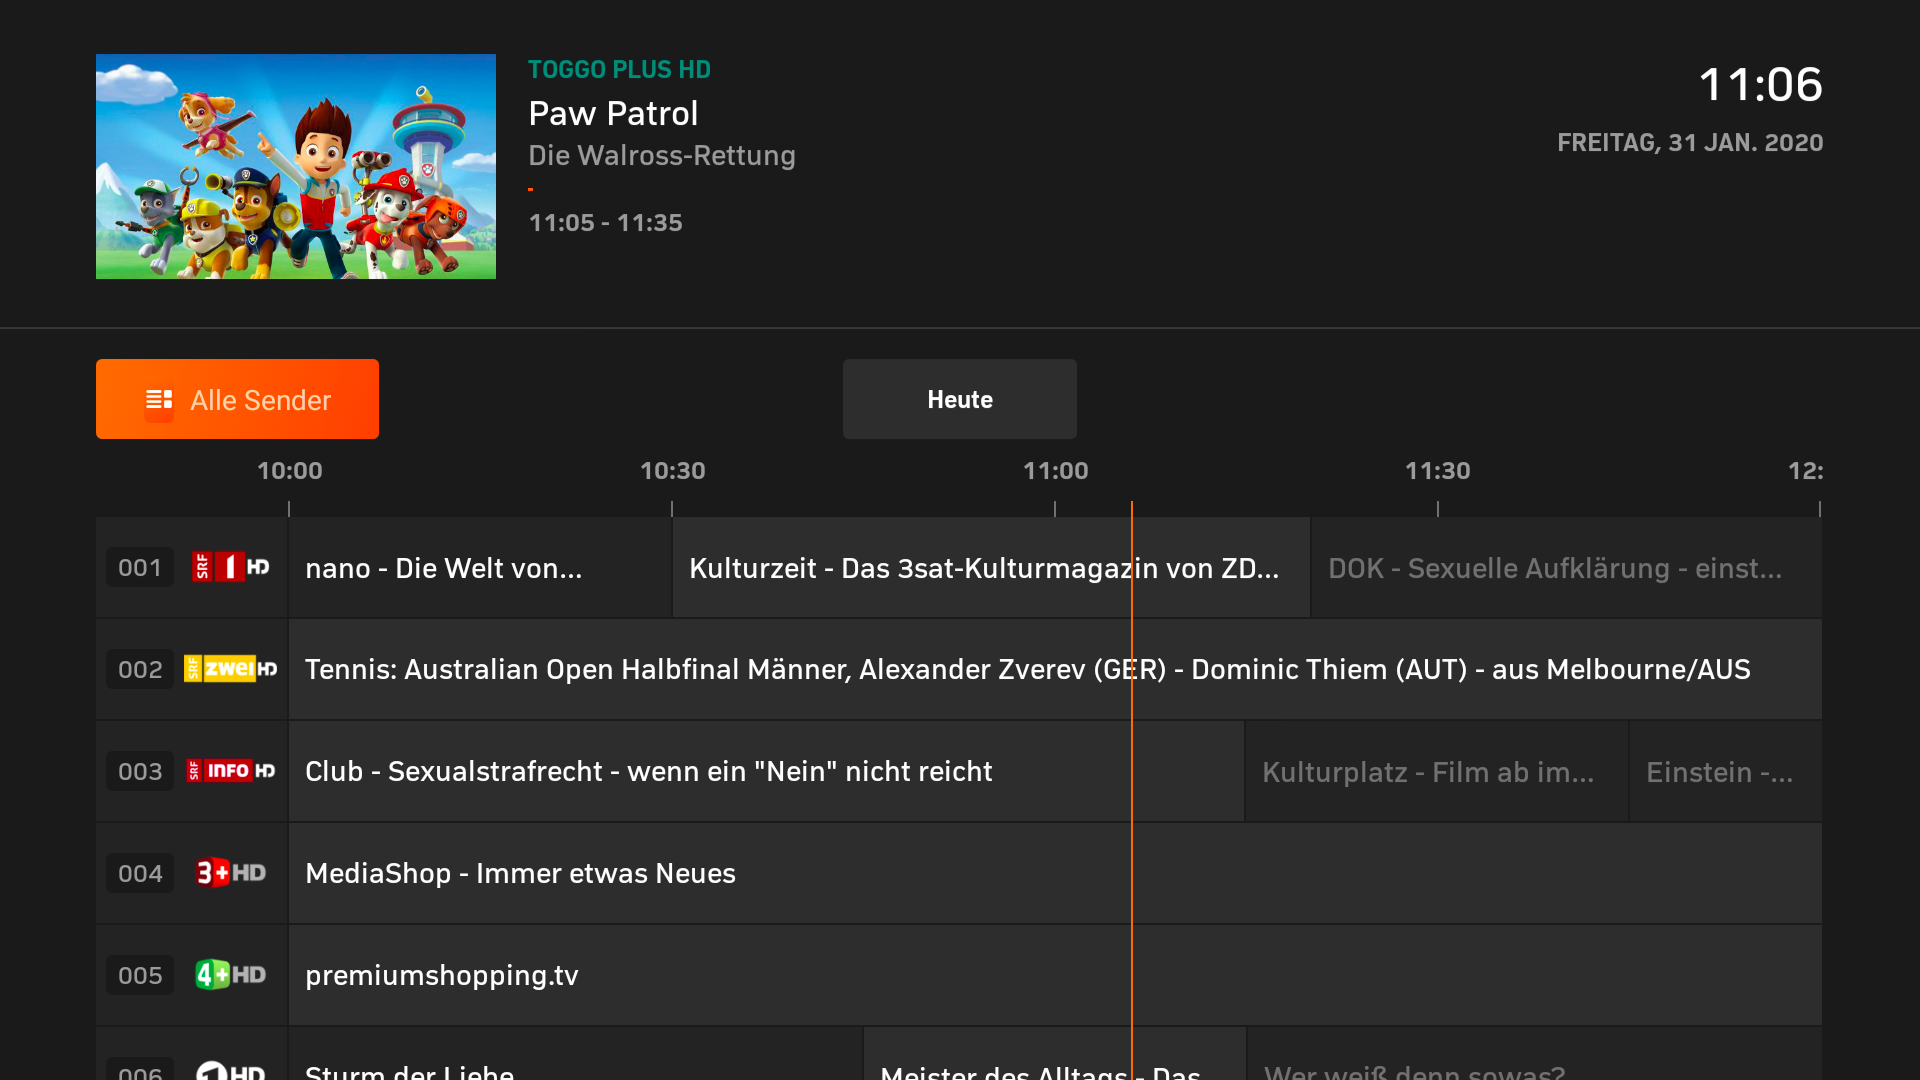This screenshot has width=1920, height=1080.
Task: Select channel number 003
Action: coord(140,772)
